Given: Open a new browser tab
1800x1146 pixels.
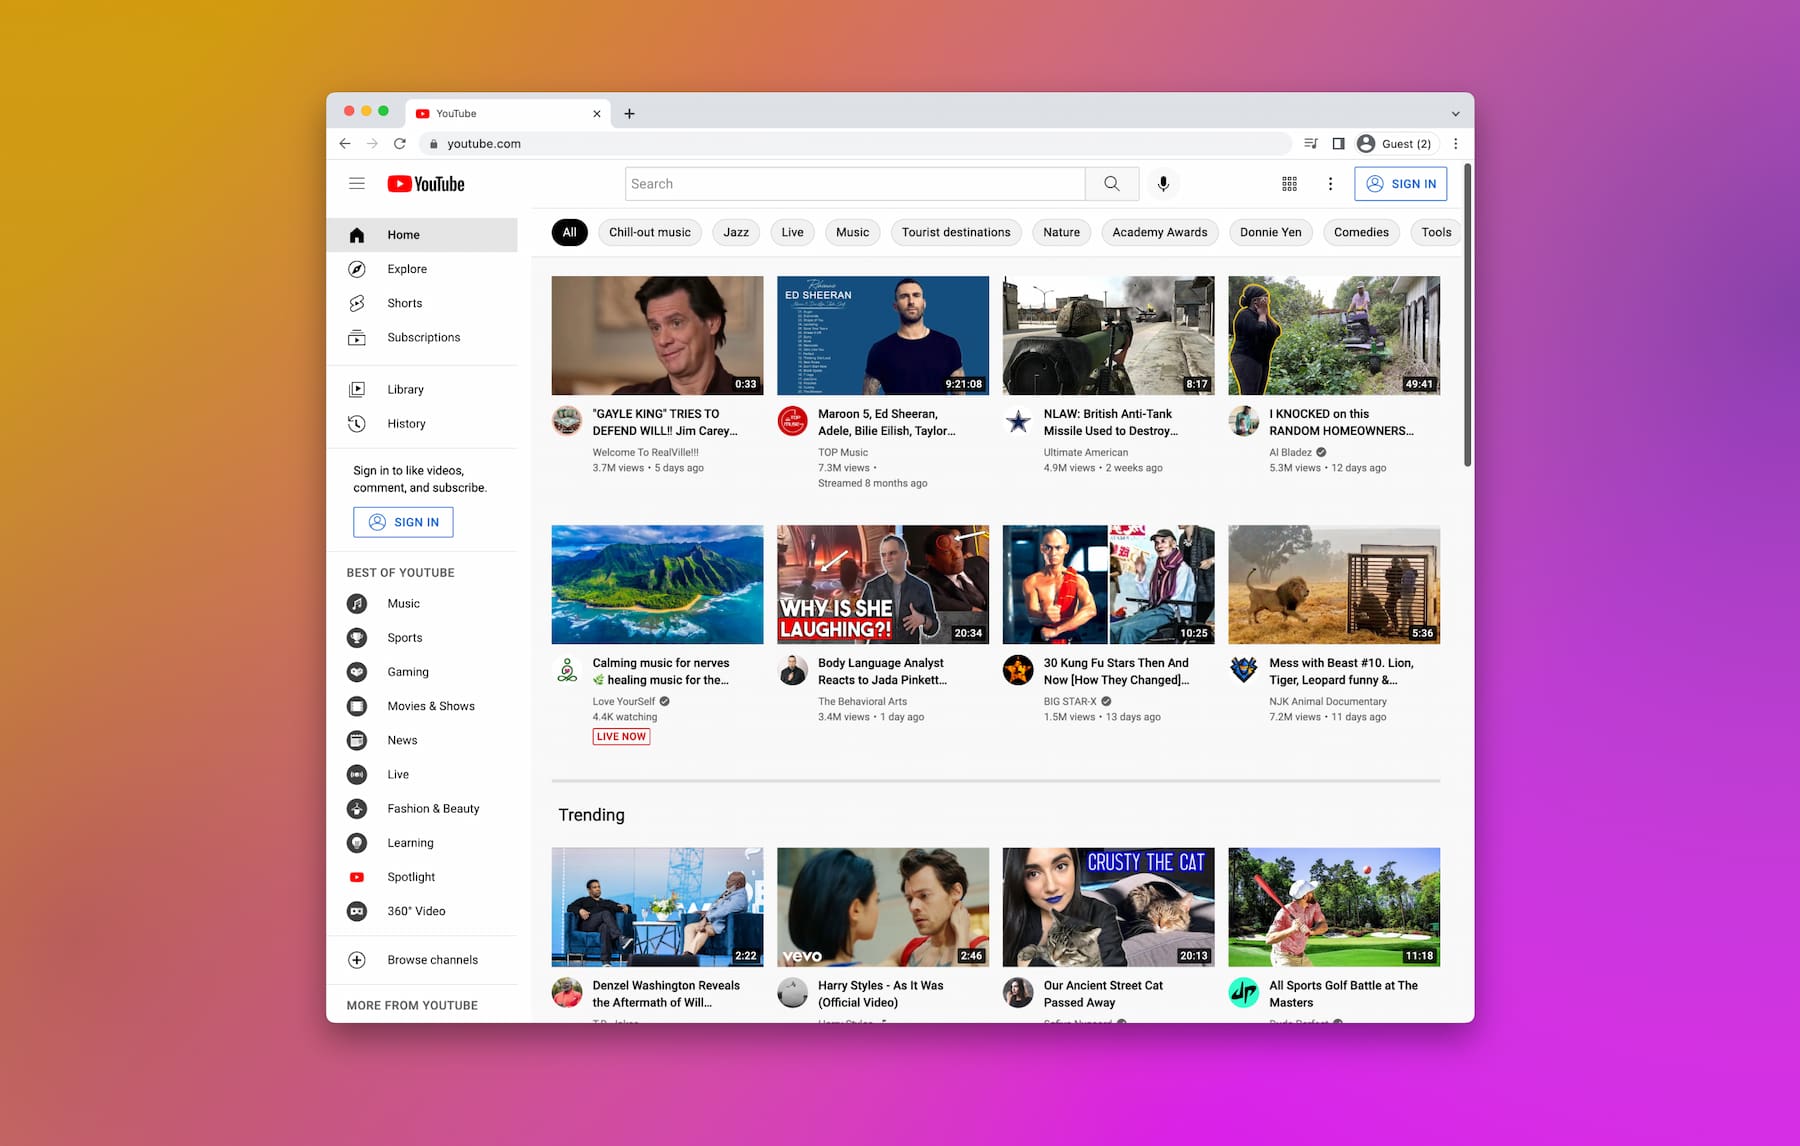Looking at the screenshot, I should 629,114.
